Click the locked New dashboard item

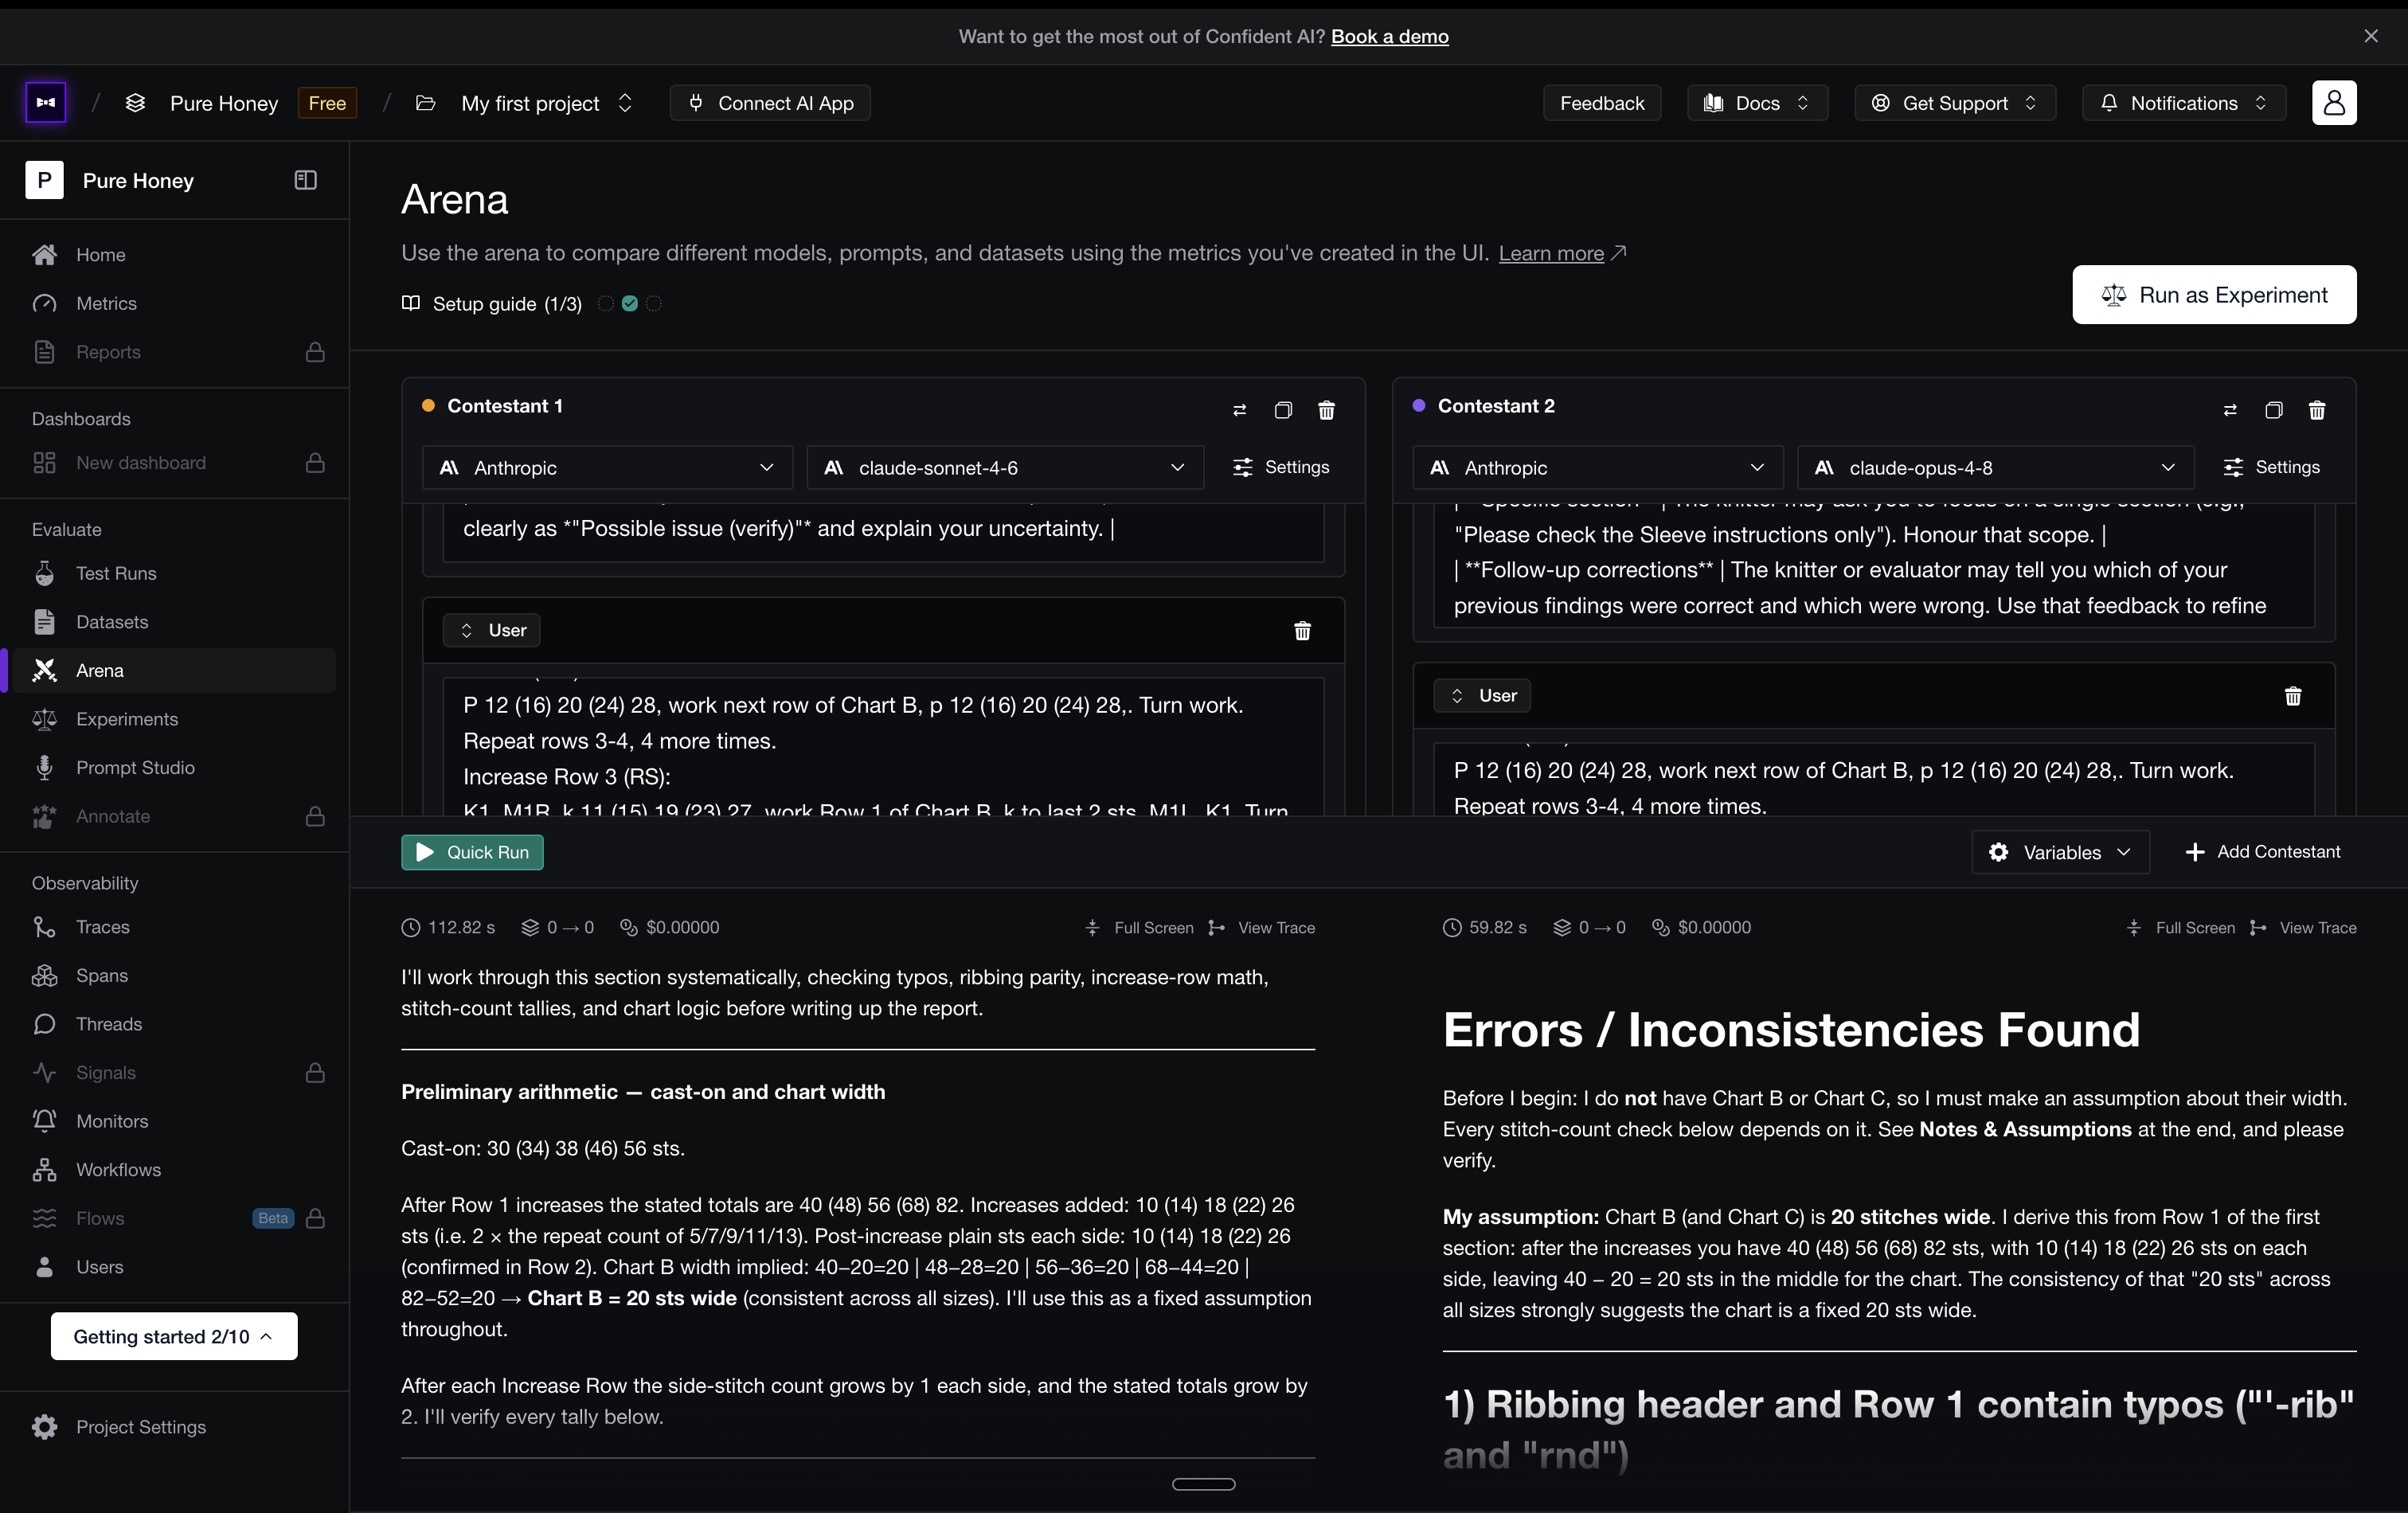tap(174, 463)
